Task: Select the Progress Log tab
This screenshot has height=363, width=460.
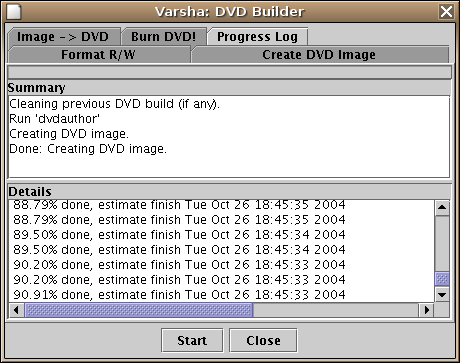Action: click(257, 37)
